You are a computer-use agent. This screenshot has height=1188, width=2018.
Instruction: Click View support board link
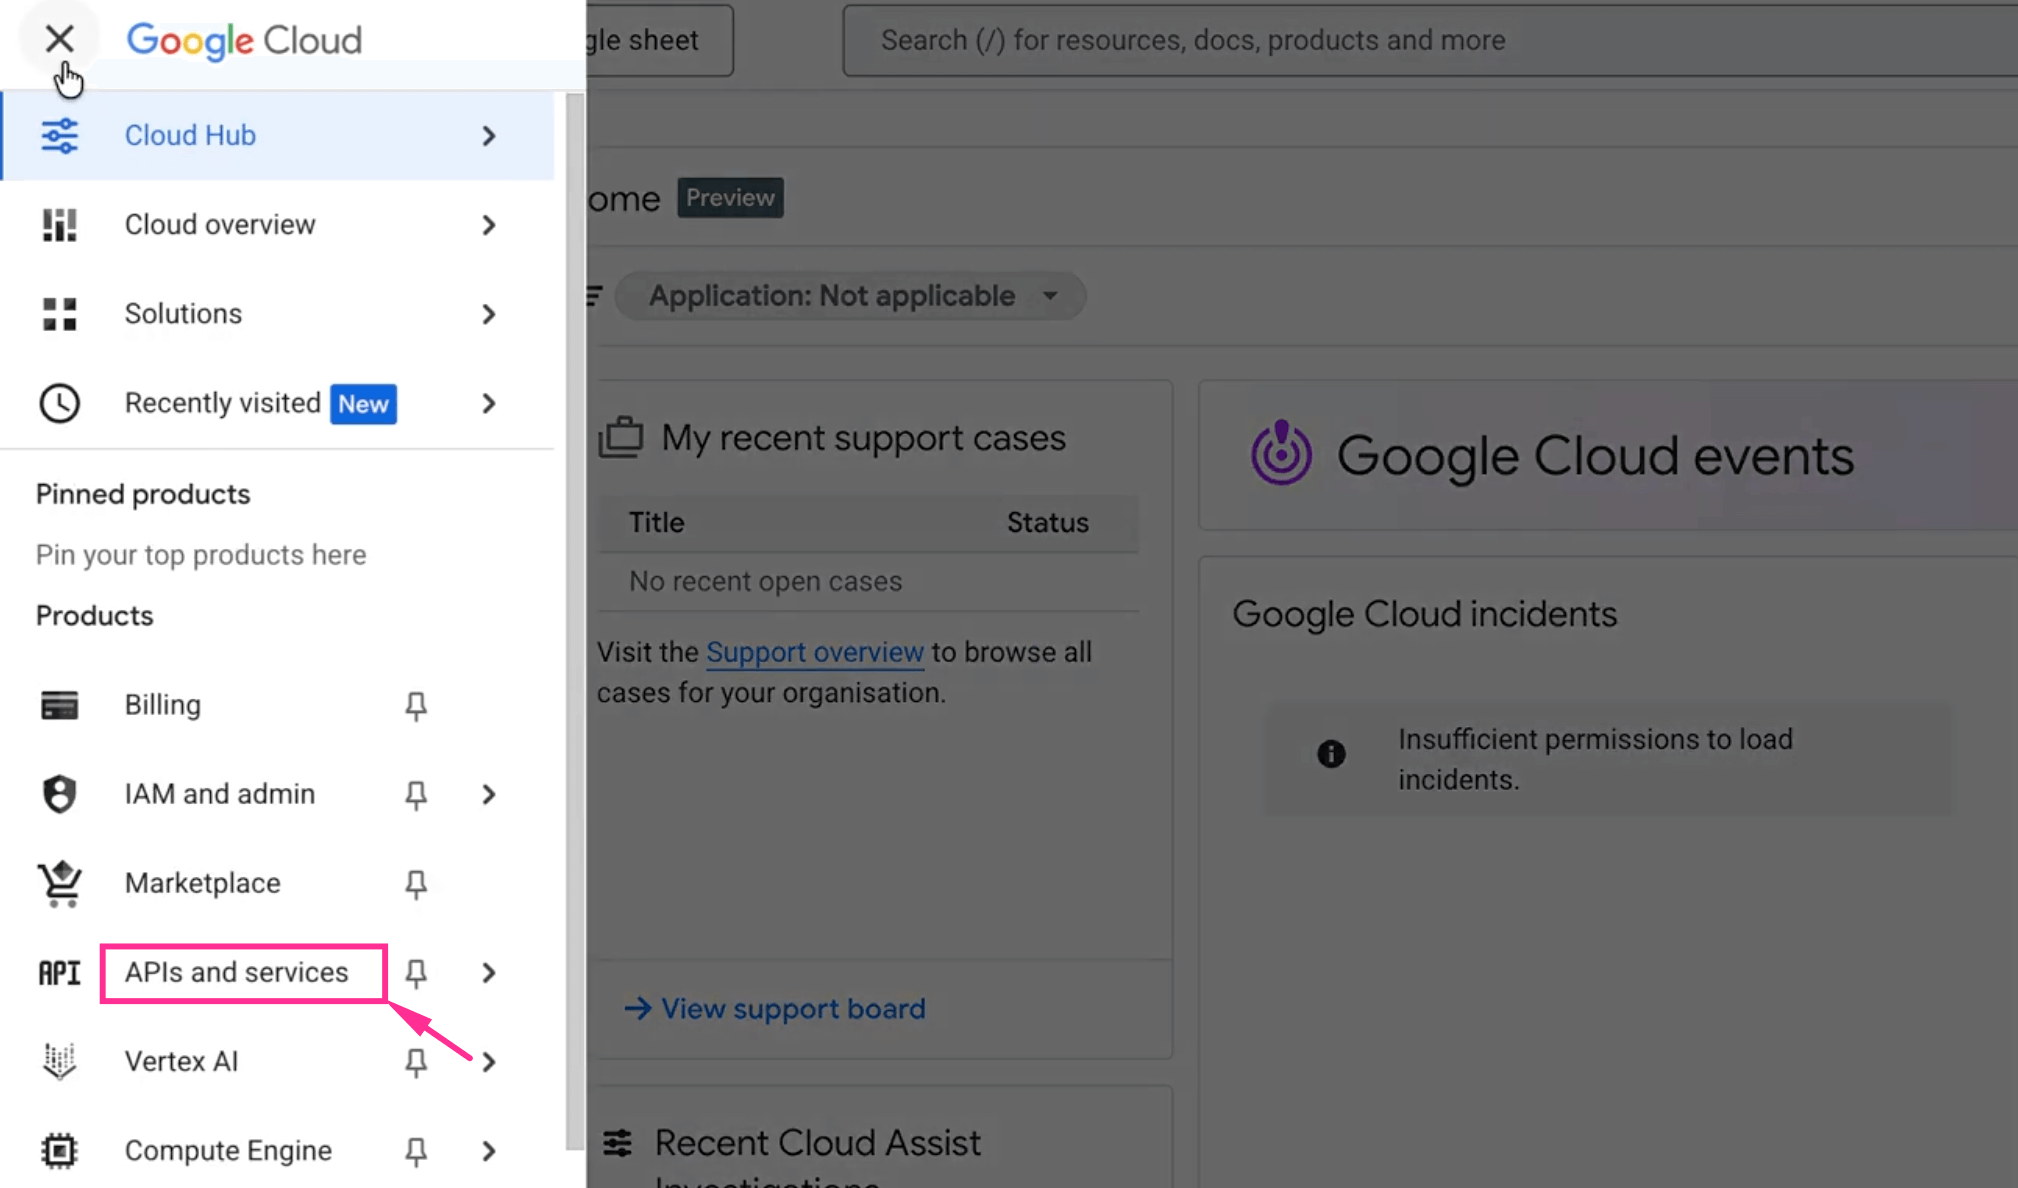[775, 1008]
